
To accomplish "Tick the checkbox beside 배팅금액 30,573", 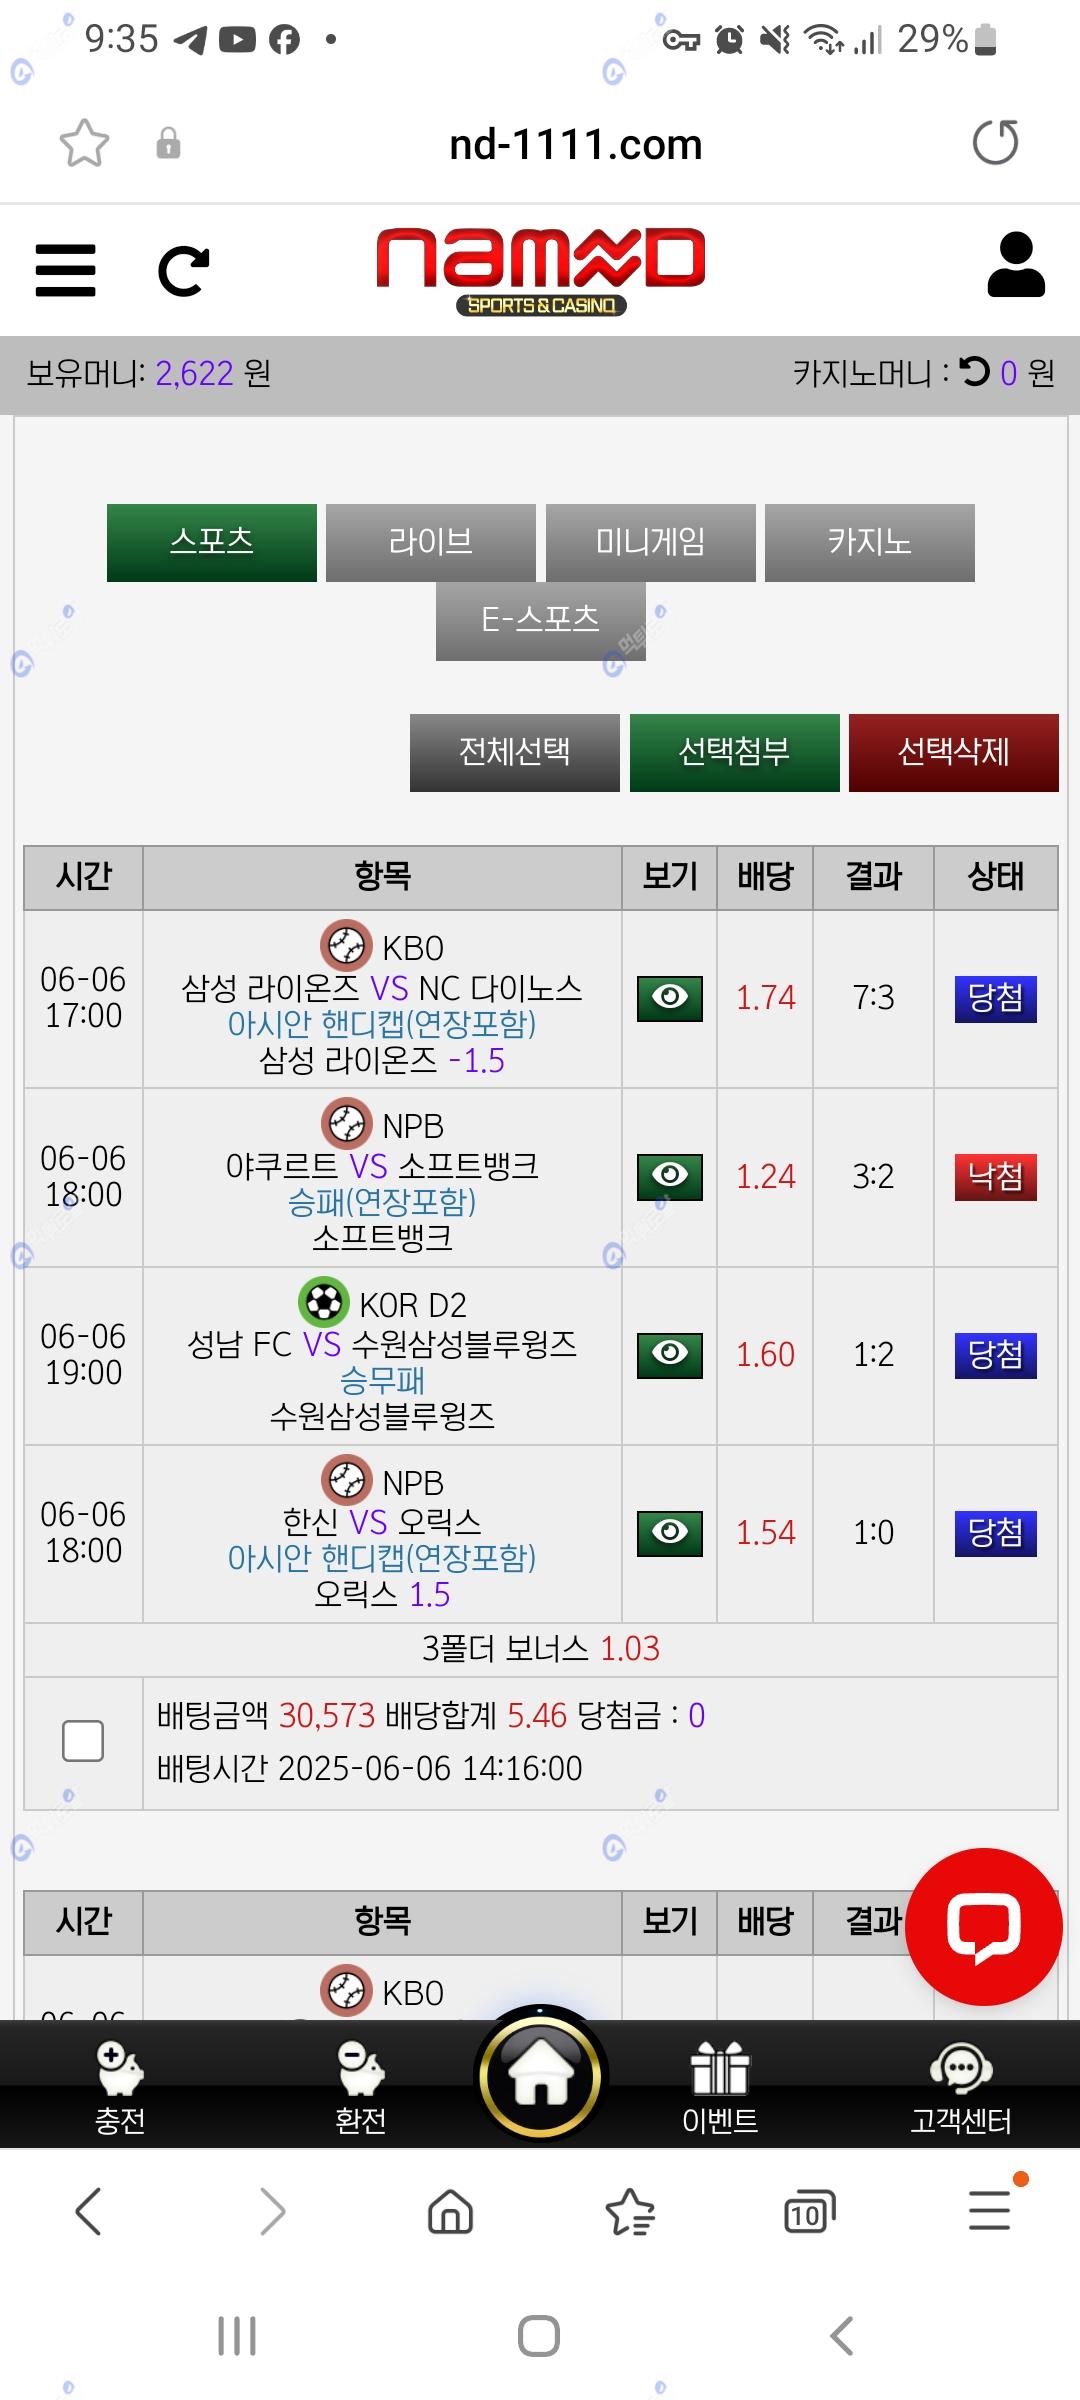I will pyautogui.click(x=83, y=1741).
